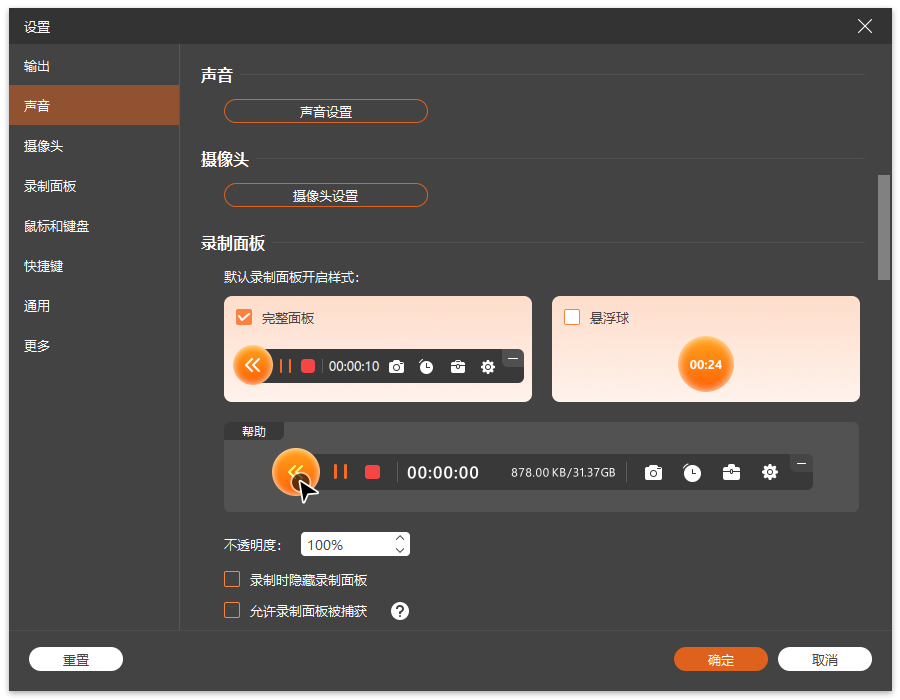900x700 pixels.
Task: Tick the 录制时隐藏录制面板 checkbox
Action: 232,579
